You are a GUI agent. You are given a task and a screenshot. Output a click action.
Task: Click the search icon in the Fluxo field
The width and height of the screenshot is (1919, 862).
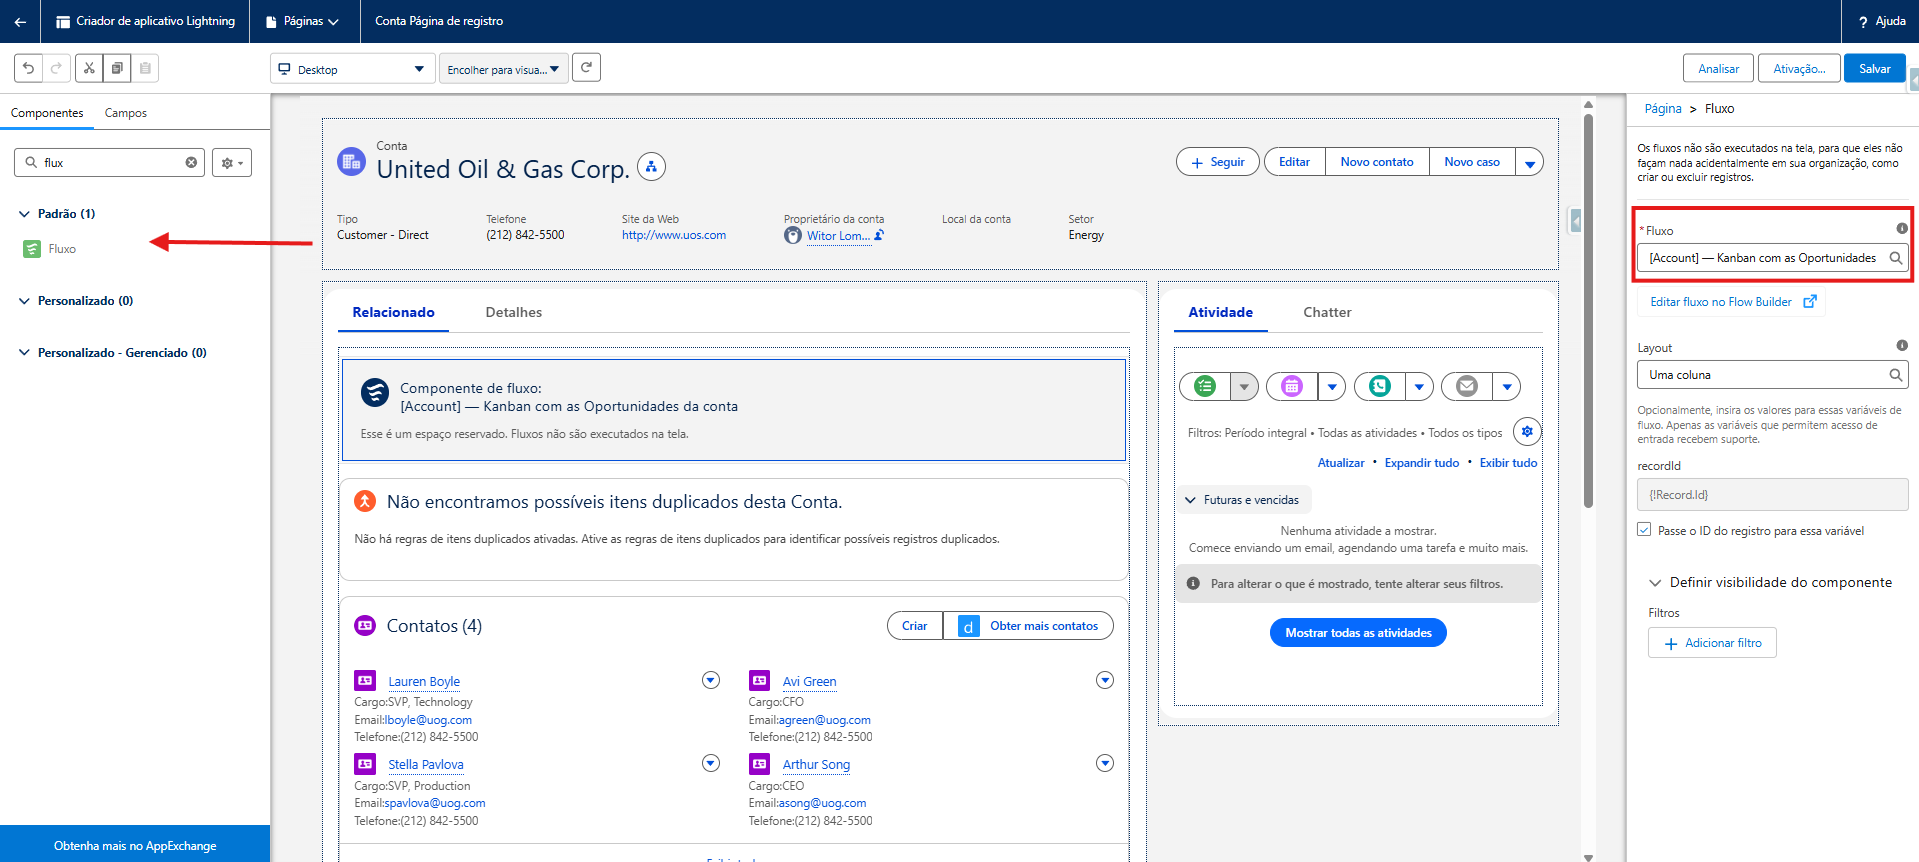tap(1895, 258)
